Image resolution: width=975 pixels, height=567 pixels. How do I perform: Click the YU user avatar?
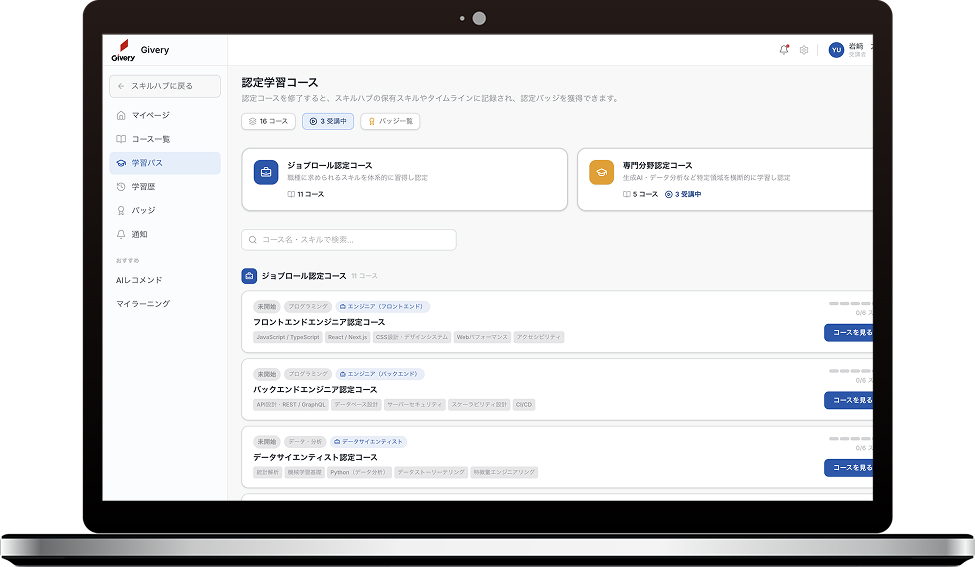836,50
